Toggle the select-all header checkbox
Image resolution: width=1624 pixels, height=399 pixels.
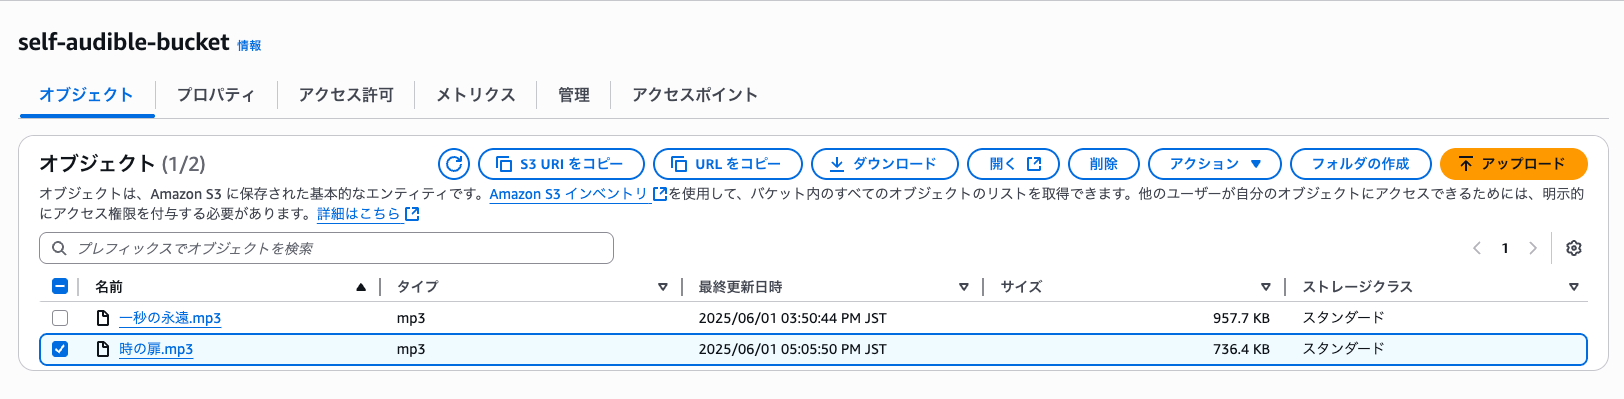(60, 287)
